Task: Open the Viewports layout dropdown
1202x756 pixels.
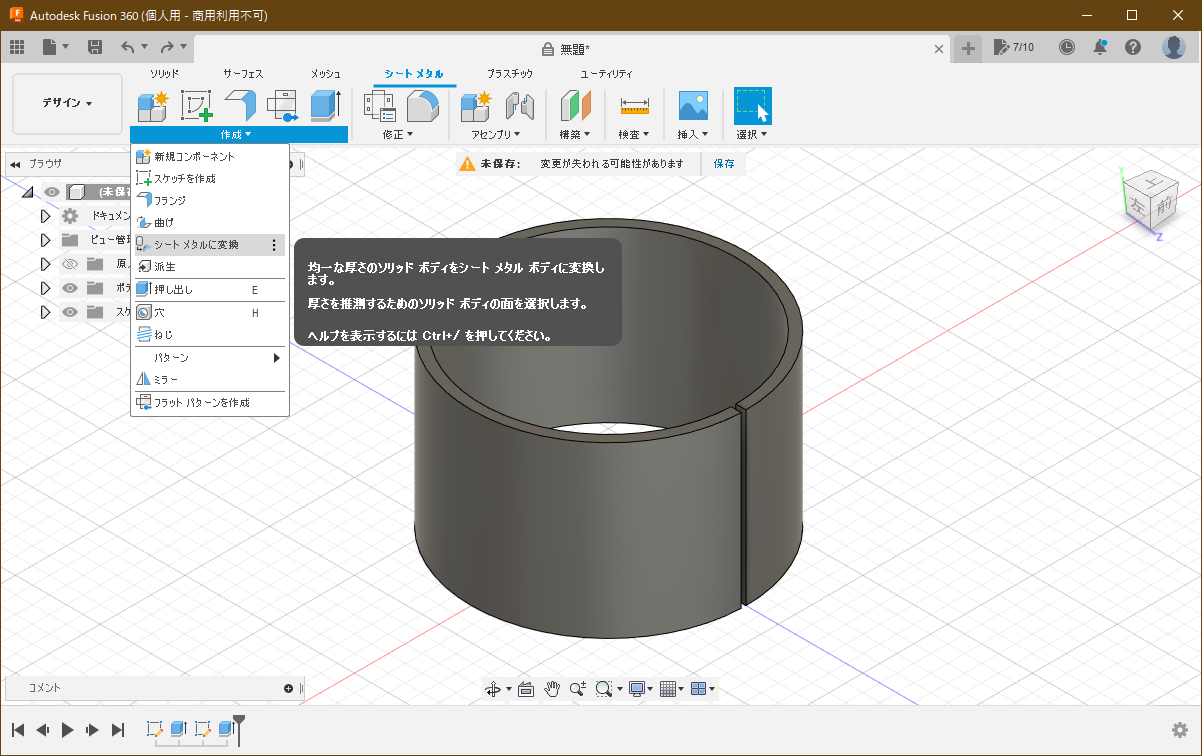Action: (x=704, y=689)
